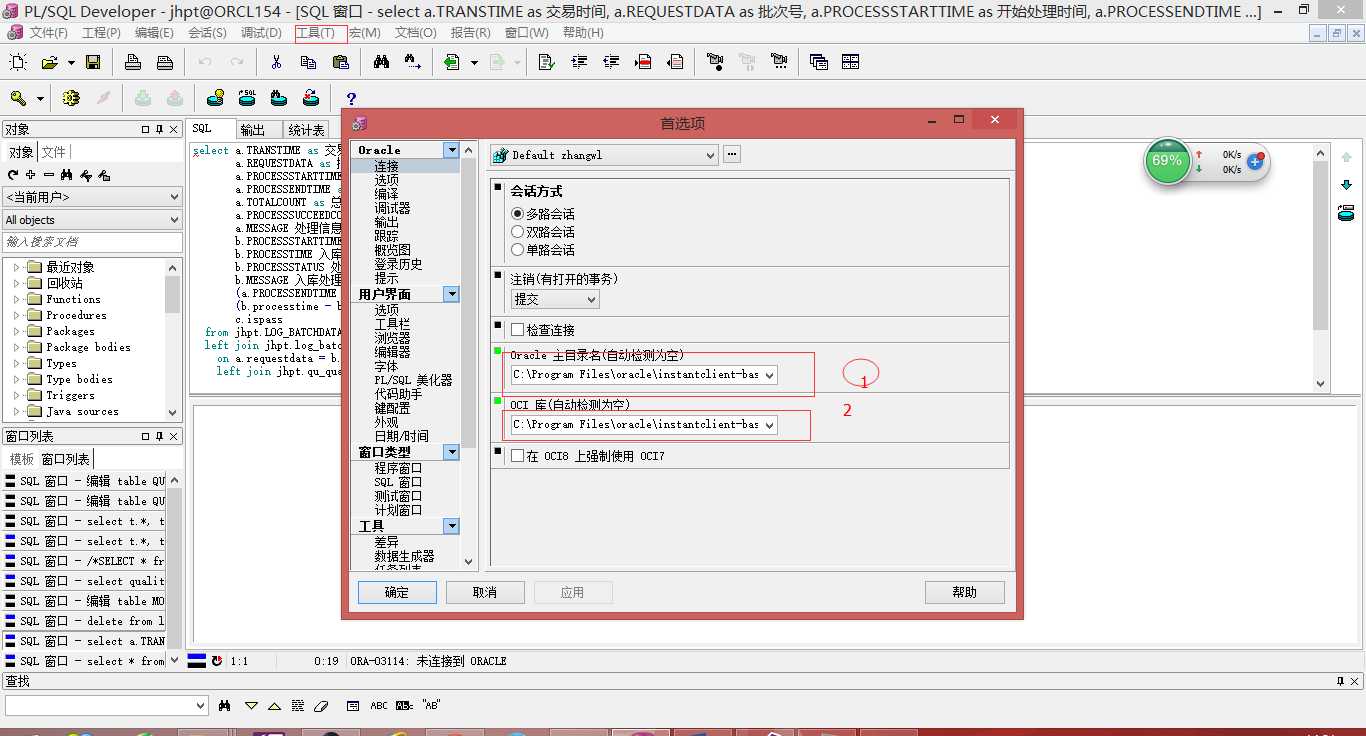Select 字体 in the preferences list
This screenshot has width=1366, height=736.
tap(386, 366)
